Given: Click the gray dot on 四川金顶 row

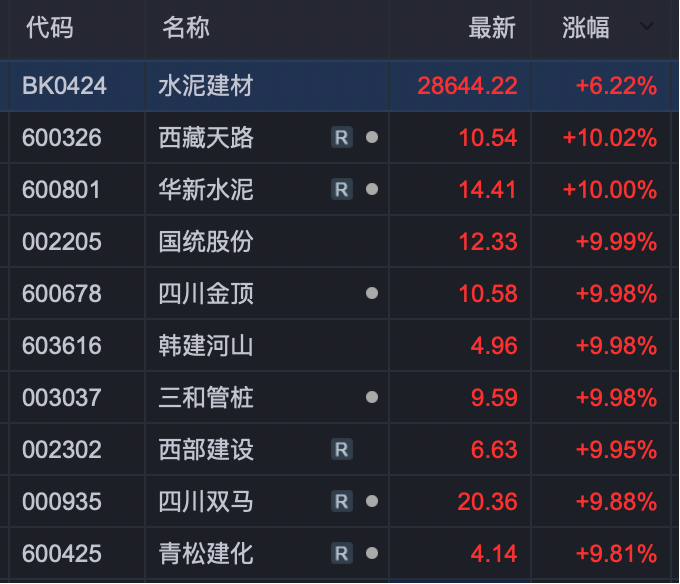Looking at the screenshot, I should (372, 294).
